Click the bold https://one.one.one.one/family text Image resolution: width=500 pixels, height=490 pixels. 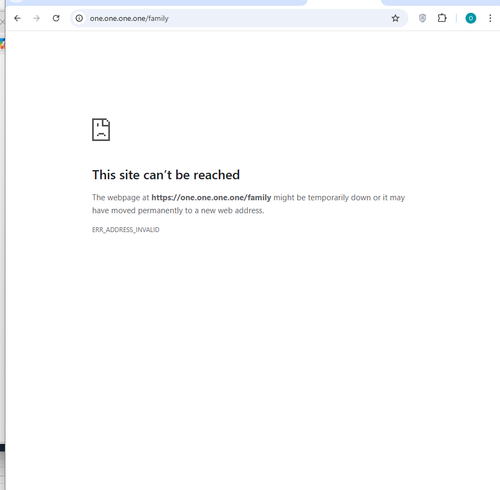(211, 198)
